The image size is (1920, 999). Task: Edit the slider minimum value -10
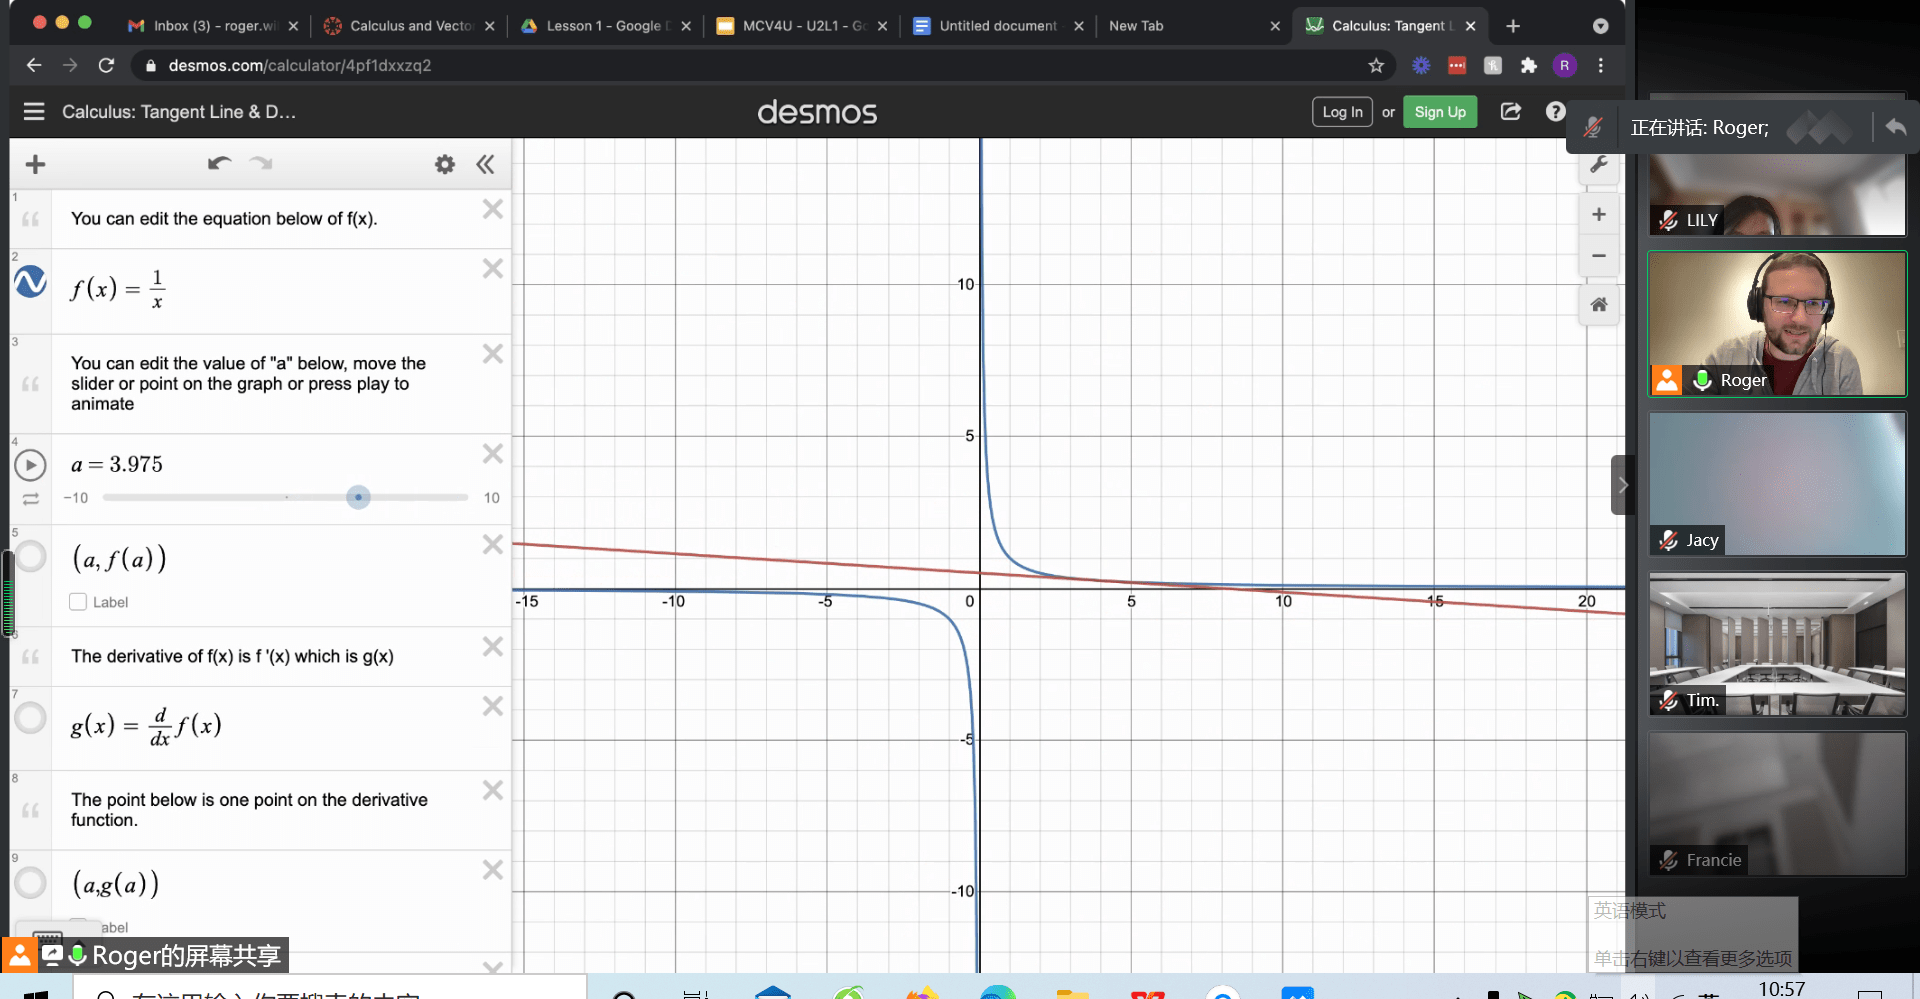click(76, 498)
